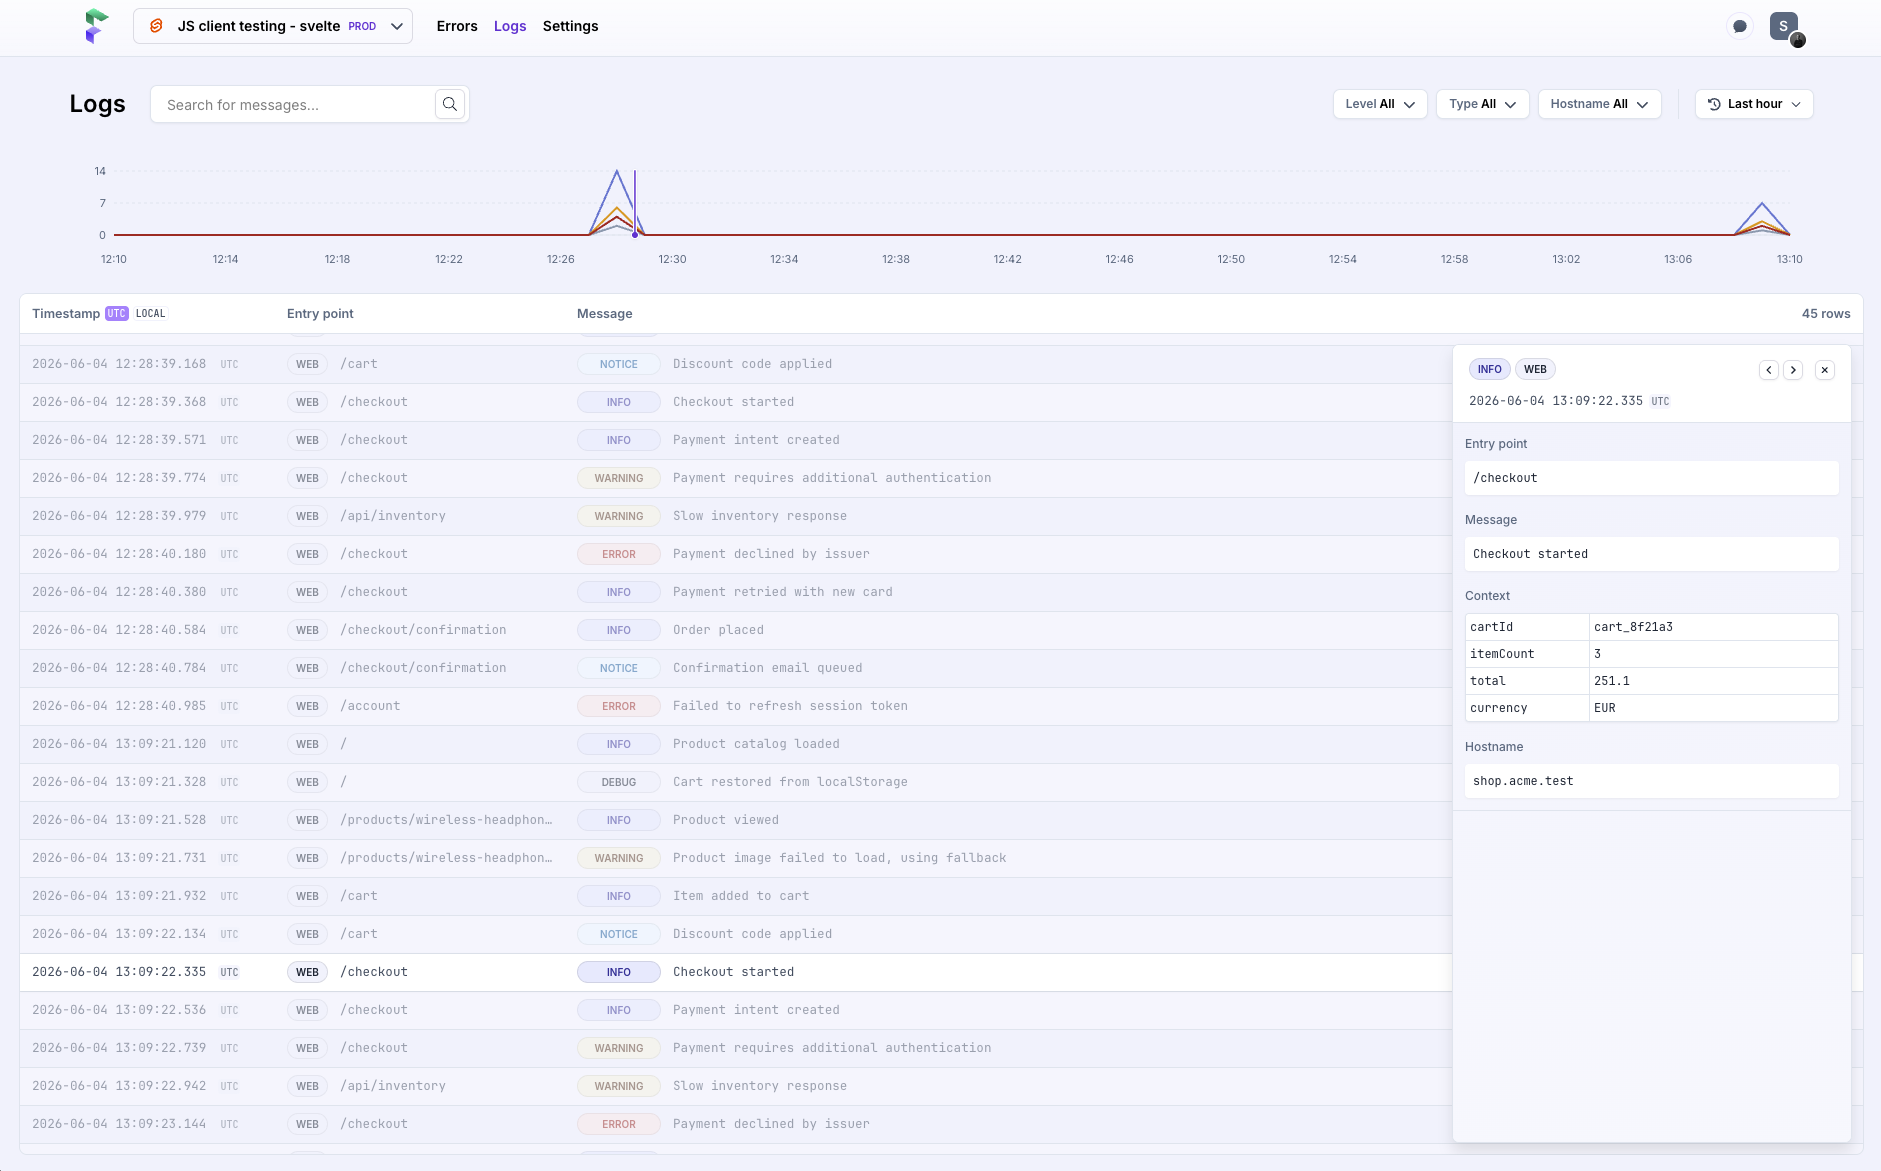The height and width of the screenshot is (1171, 1881).
Task: Click the Timestamp column header
Action: point(66,313)
